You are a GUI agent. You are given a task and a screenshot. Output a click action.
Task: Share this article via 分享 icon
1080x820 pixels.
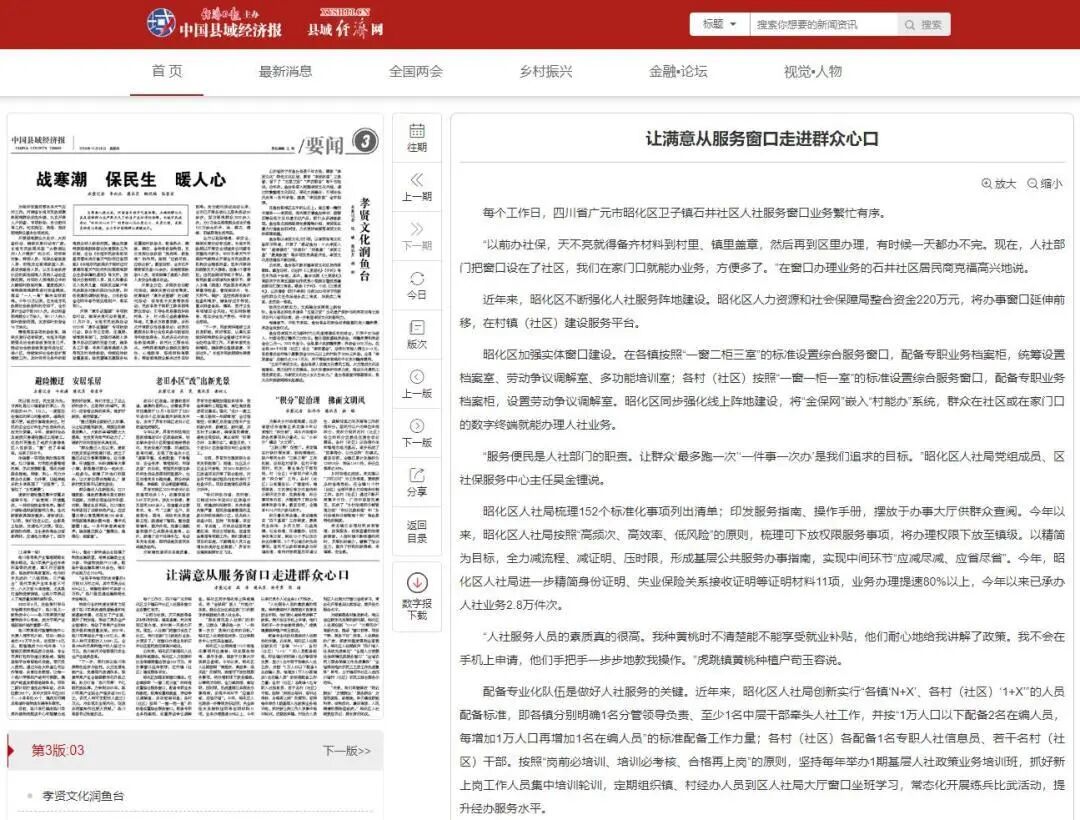pyautogui.click(x=417, y=482)
